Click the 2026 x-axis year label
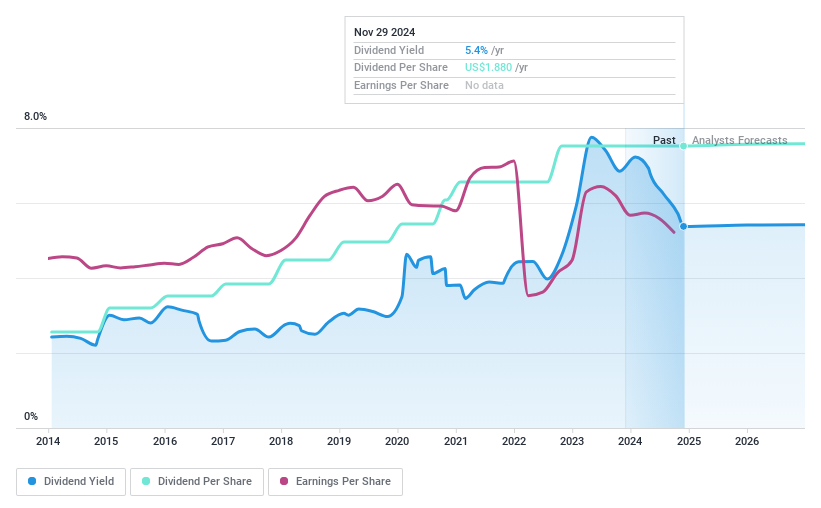 point(746,441)
